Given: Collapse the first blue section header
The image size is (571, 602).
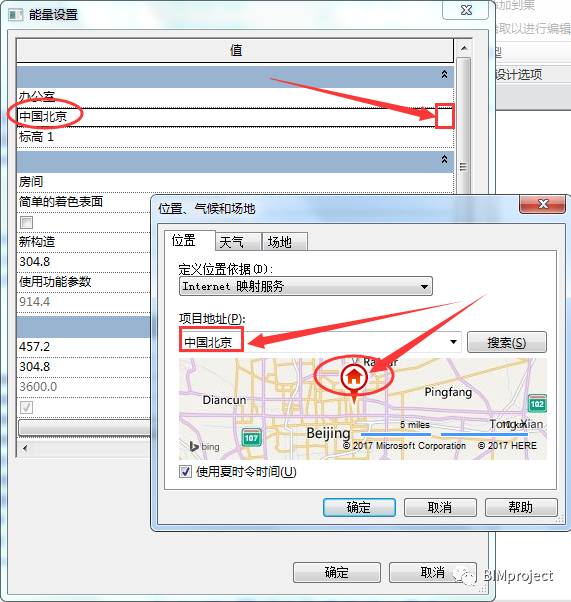Looking at the screenshot, I should coord(444,74).
